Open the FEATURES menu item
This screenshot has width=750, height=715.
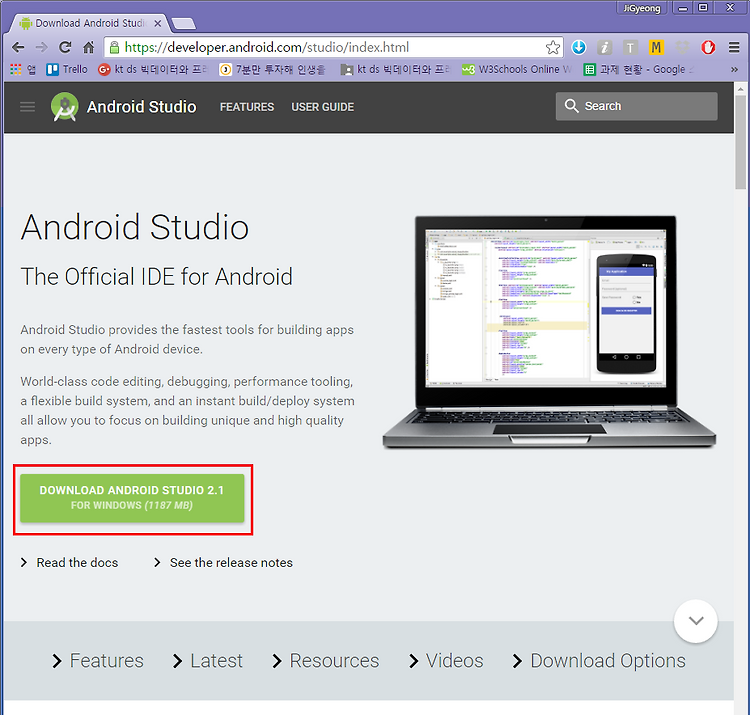coord(247,107)
